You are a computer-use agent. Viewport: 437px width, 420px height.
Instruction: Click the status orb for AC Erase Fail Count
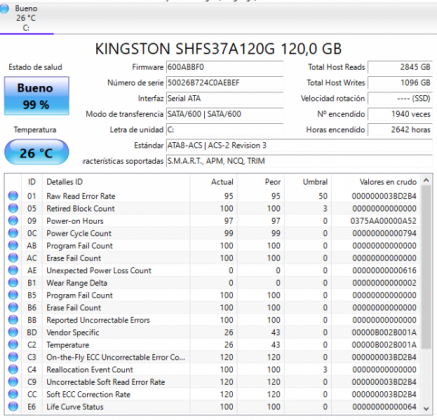coord(13,258)
